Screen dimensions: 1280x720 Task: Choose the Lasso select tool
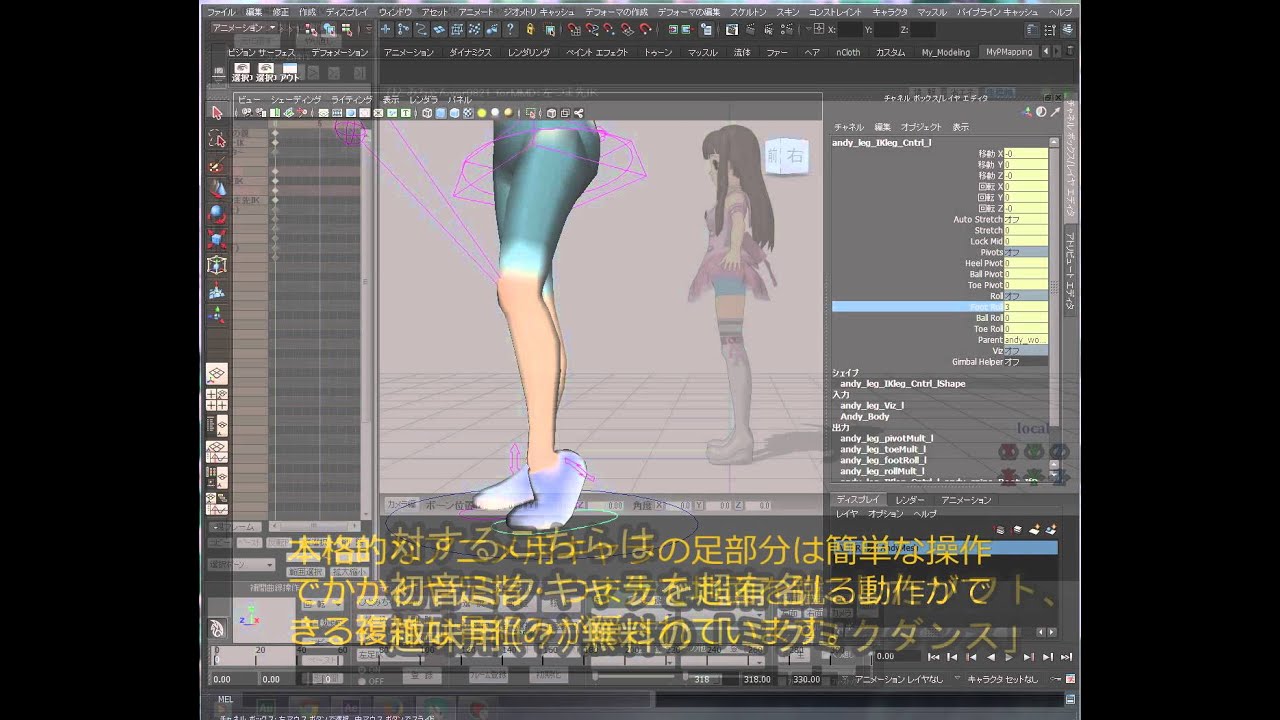[217, 139]
